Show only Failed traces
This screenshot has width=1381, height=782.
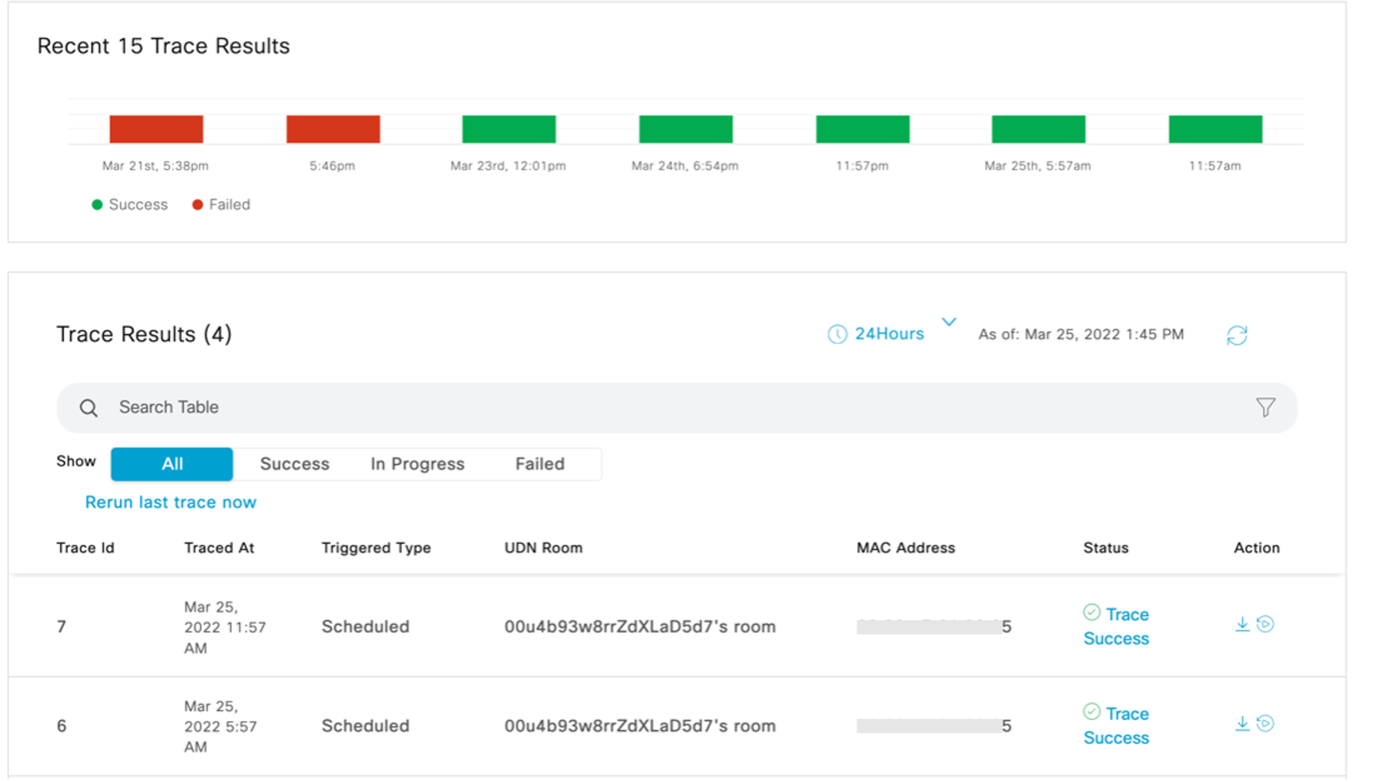point(540,464)
